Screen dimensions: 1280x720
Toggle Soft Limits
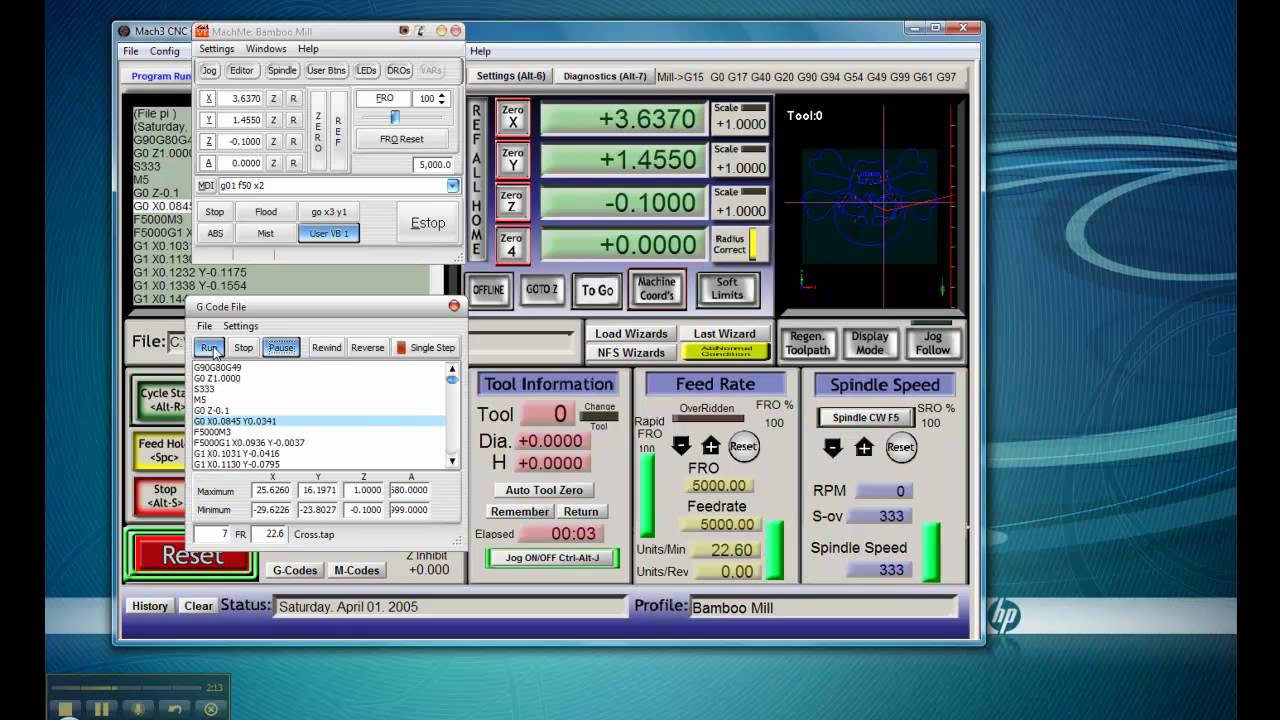pos(727,289)
